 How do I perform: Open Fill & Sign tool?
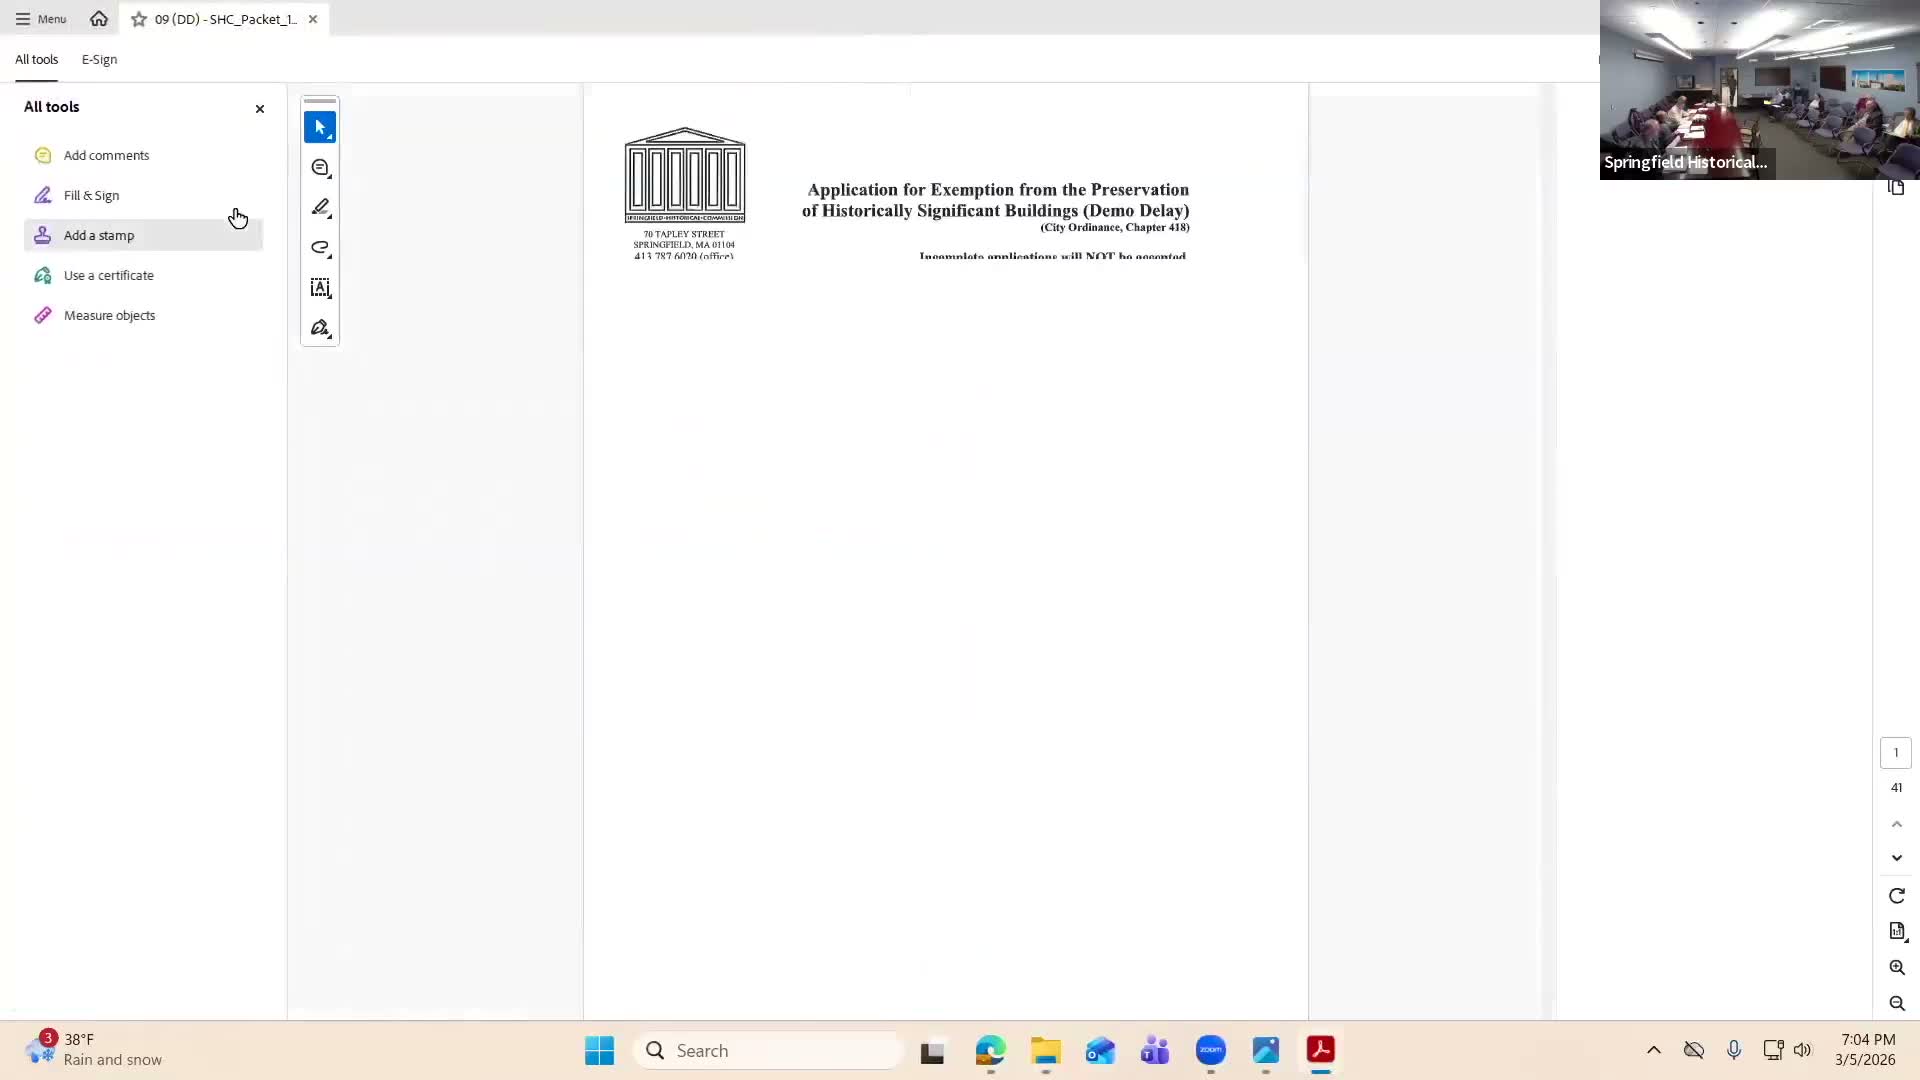point(91,195)
